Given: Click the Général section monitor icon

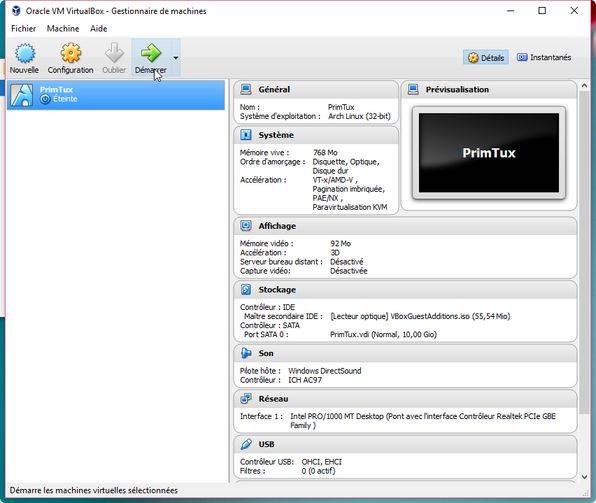Looking at the screenshot, I should pos(246,89).
